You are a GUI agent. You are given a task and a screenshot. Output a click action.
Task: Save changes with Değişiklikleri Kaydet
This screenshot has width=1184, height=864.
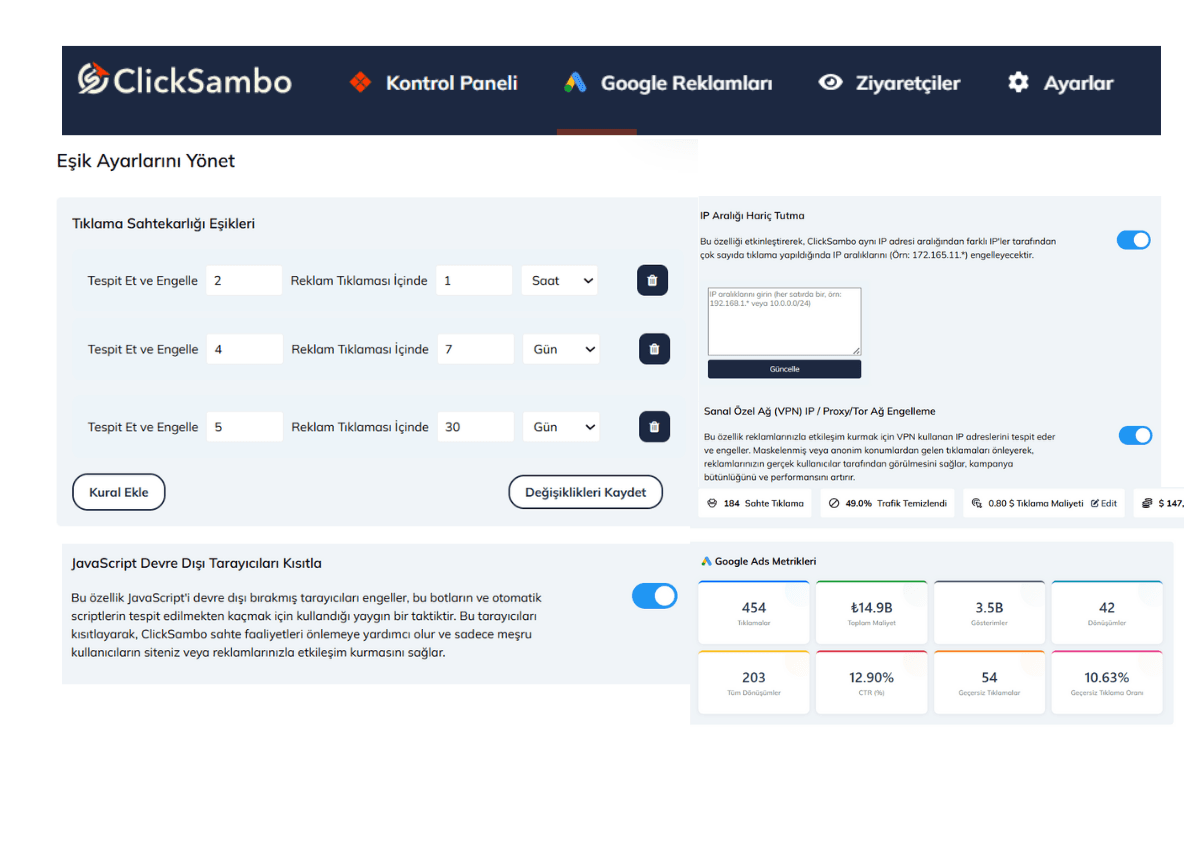(585, 491)
